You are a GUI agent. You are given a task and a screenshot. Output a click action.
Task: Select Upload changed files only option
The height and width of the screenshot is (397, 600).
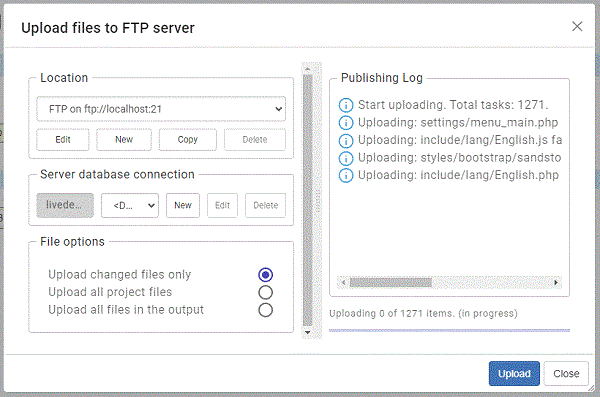(x=265, y=274)
